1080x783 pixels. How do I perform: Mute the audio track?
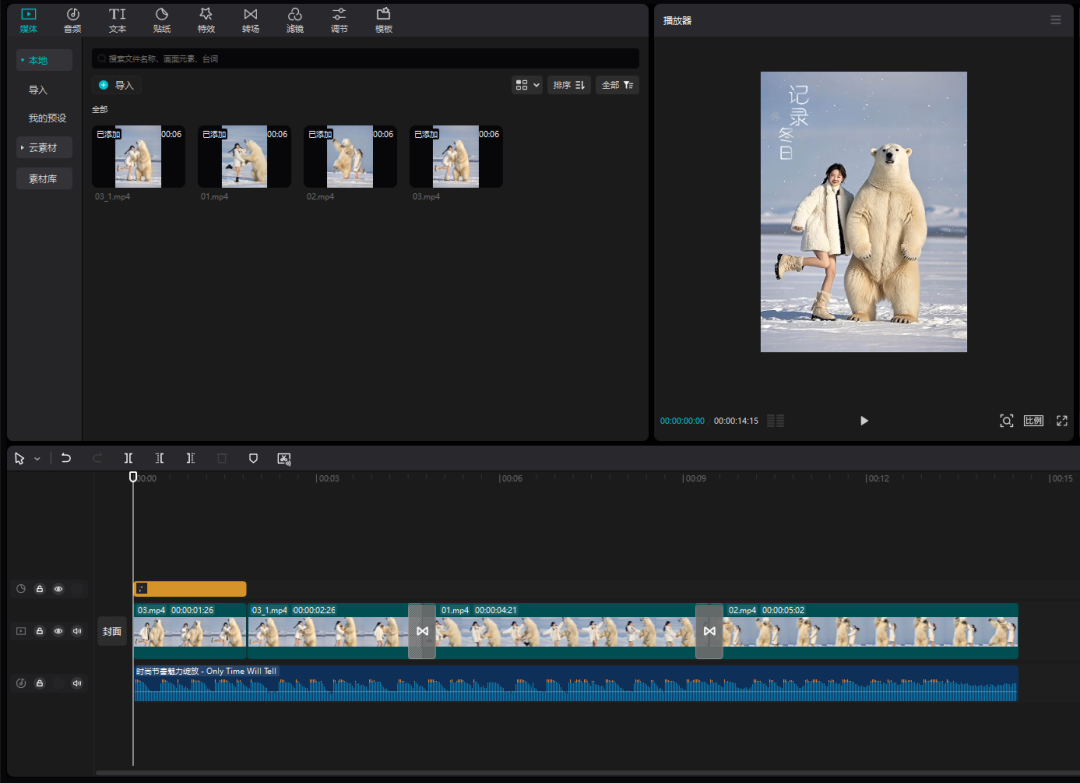point(77,683)
